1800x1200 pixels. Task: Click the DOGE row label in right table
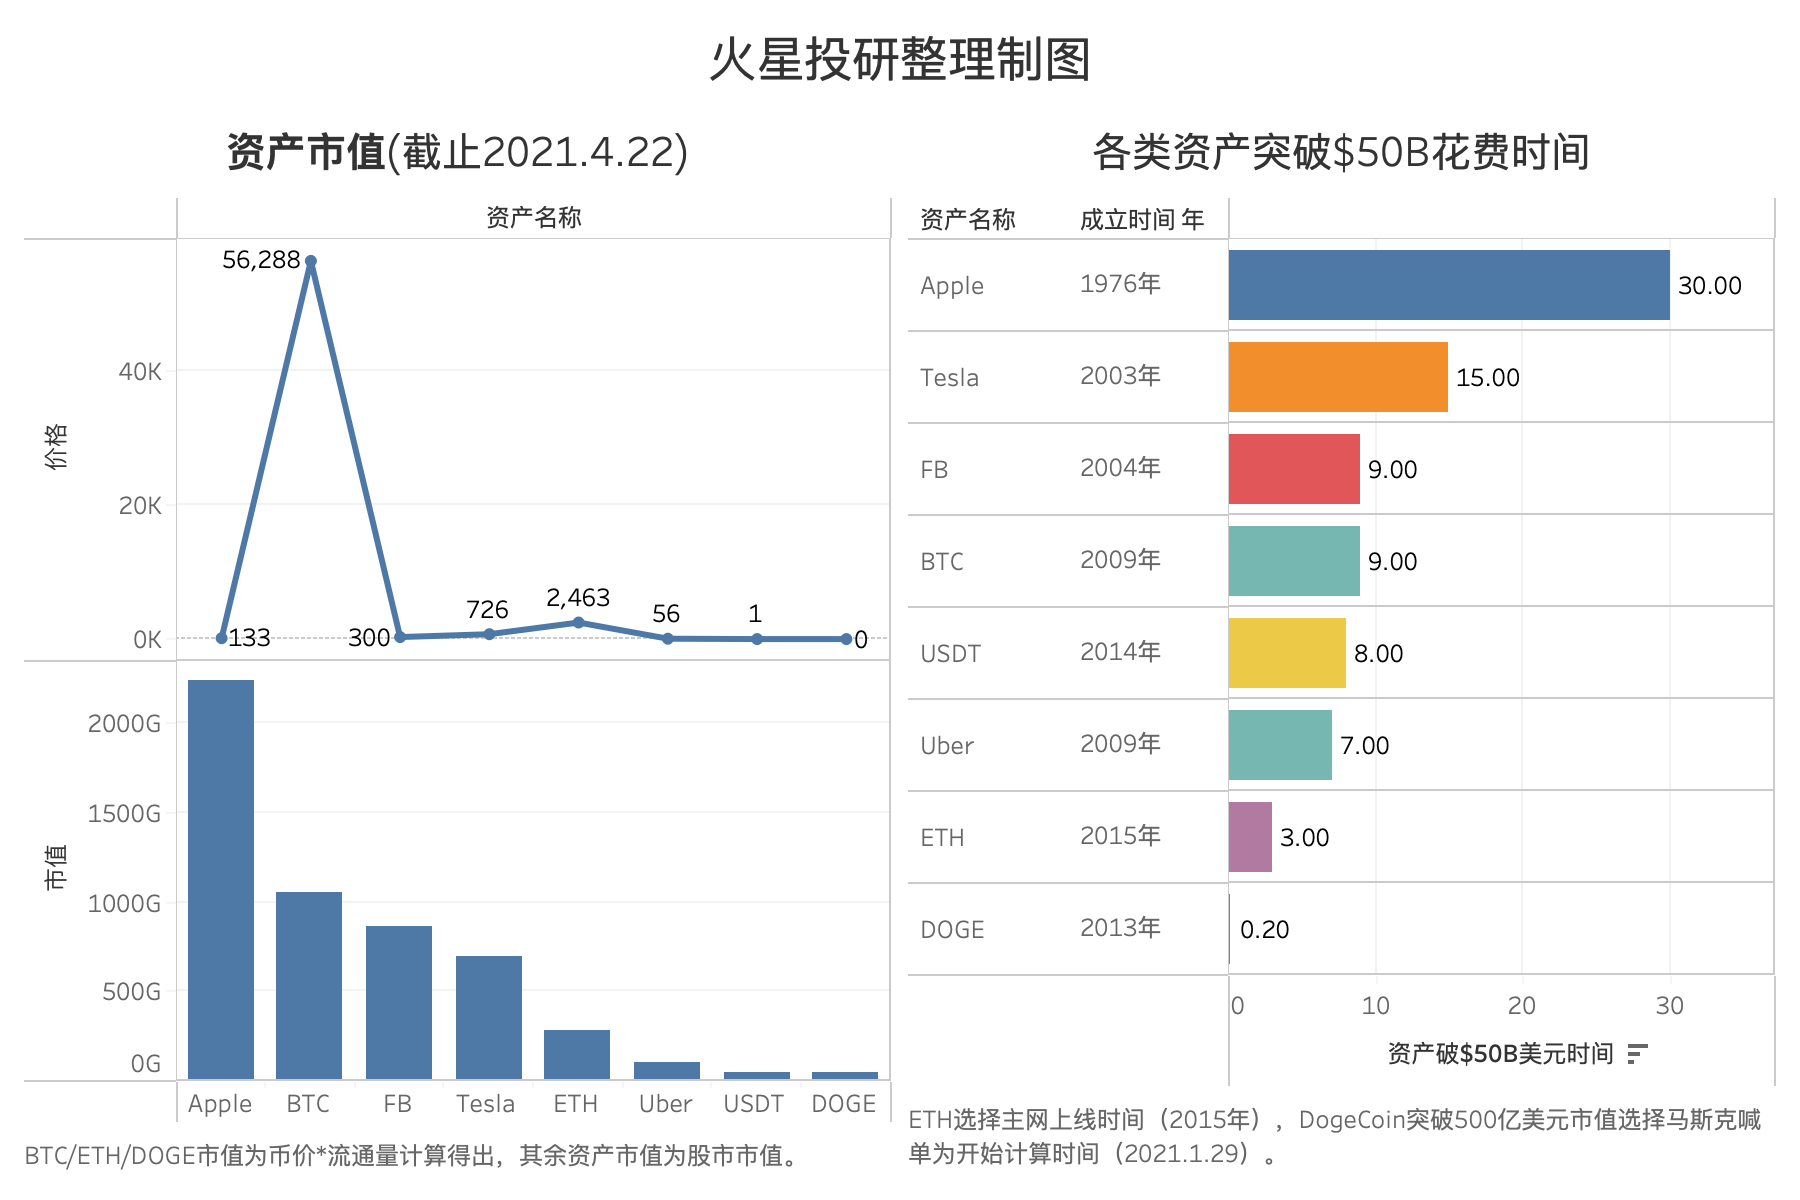click(x=952, y=930)
